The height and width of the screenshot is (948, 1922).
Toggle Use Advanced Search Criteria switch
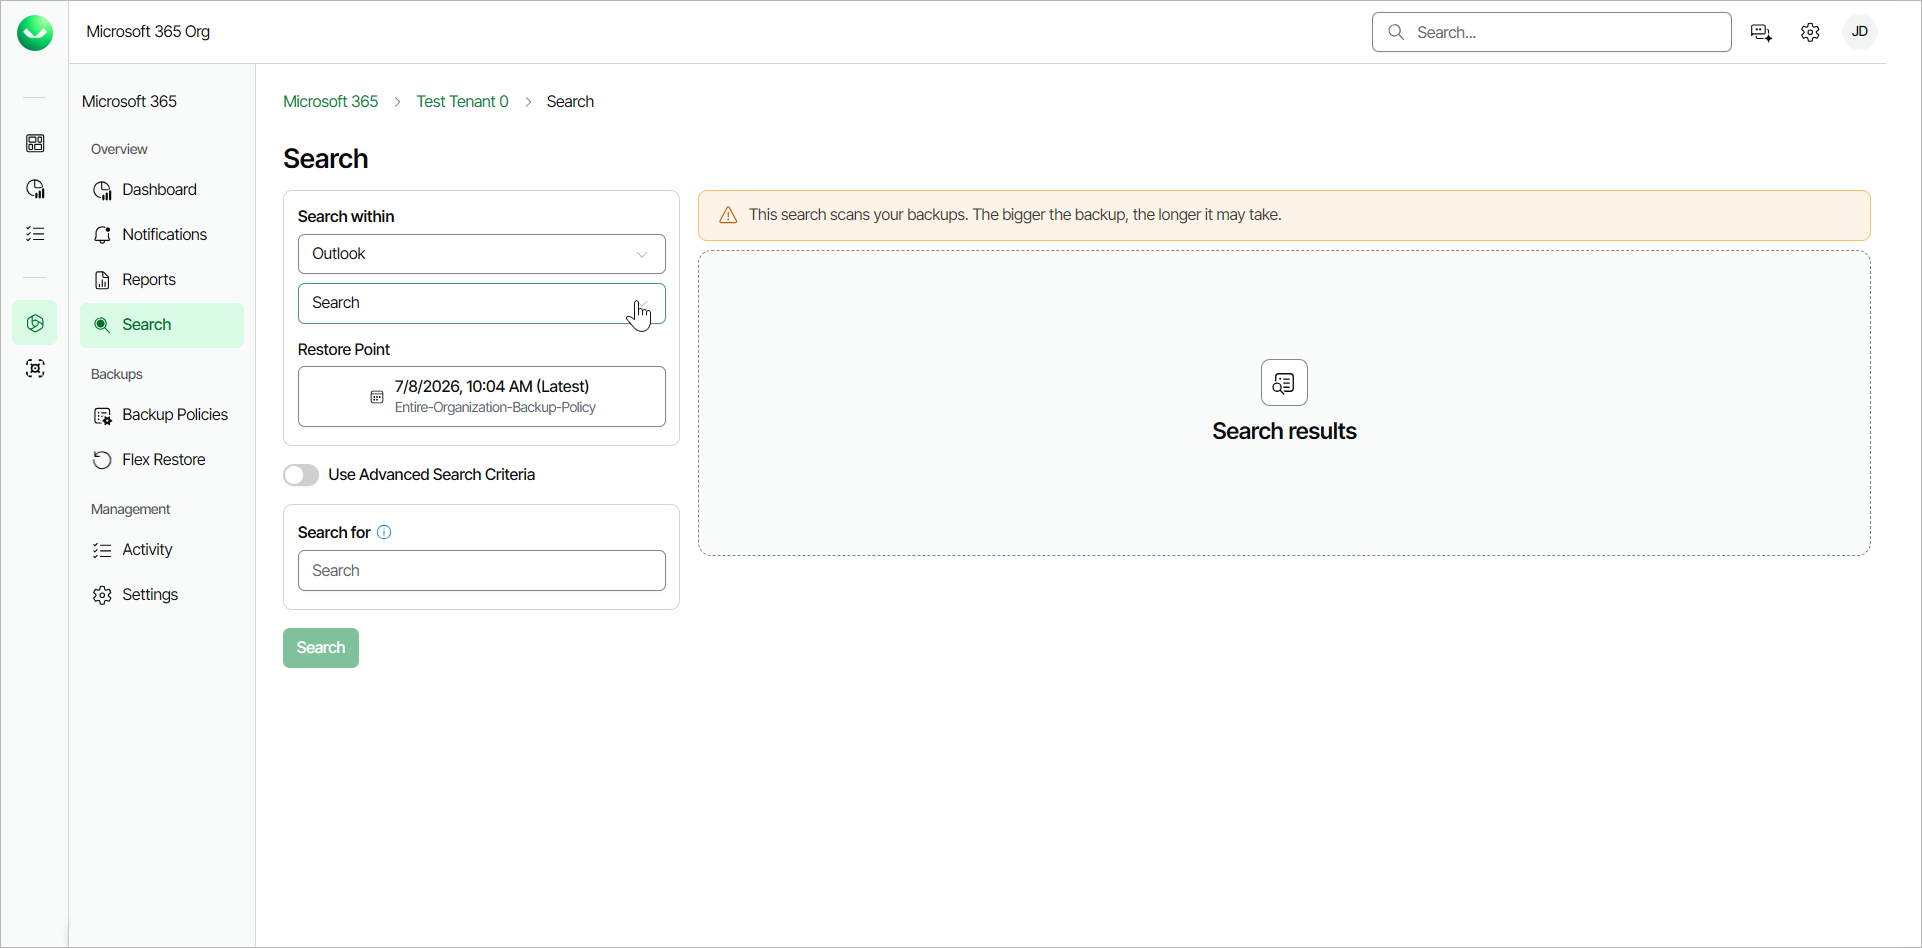pyautogui.click(x=301, y=475)
